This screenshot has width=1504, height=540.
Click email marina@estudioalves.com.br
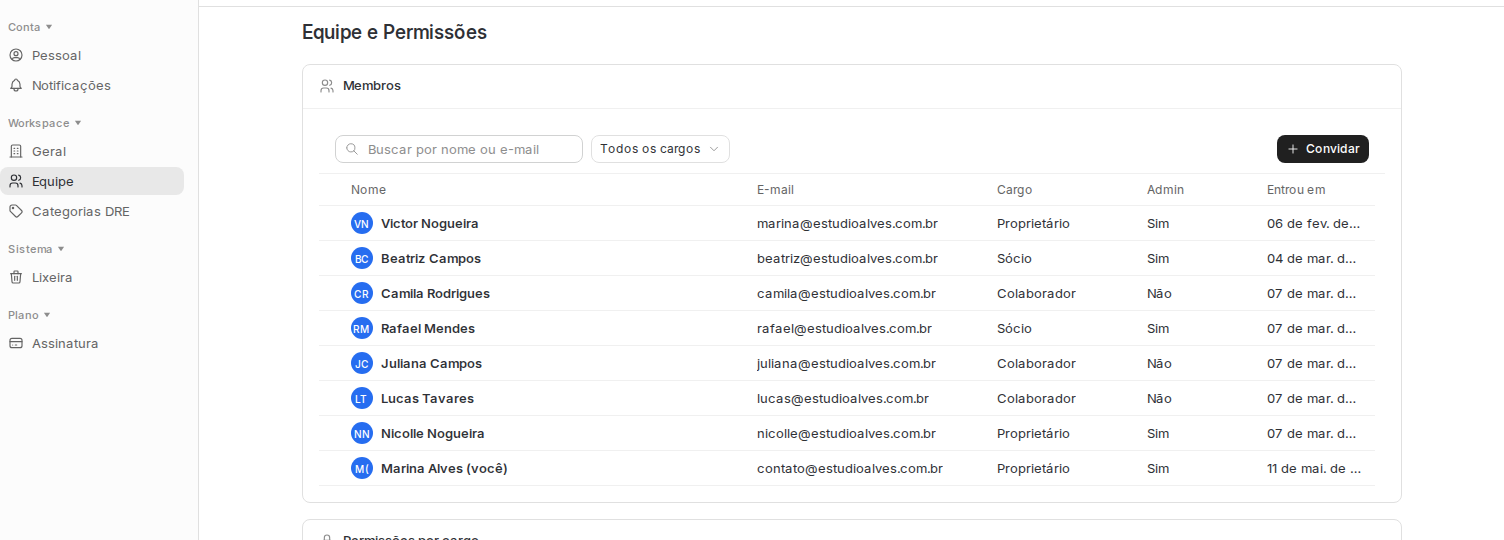tap(847, 223)
